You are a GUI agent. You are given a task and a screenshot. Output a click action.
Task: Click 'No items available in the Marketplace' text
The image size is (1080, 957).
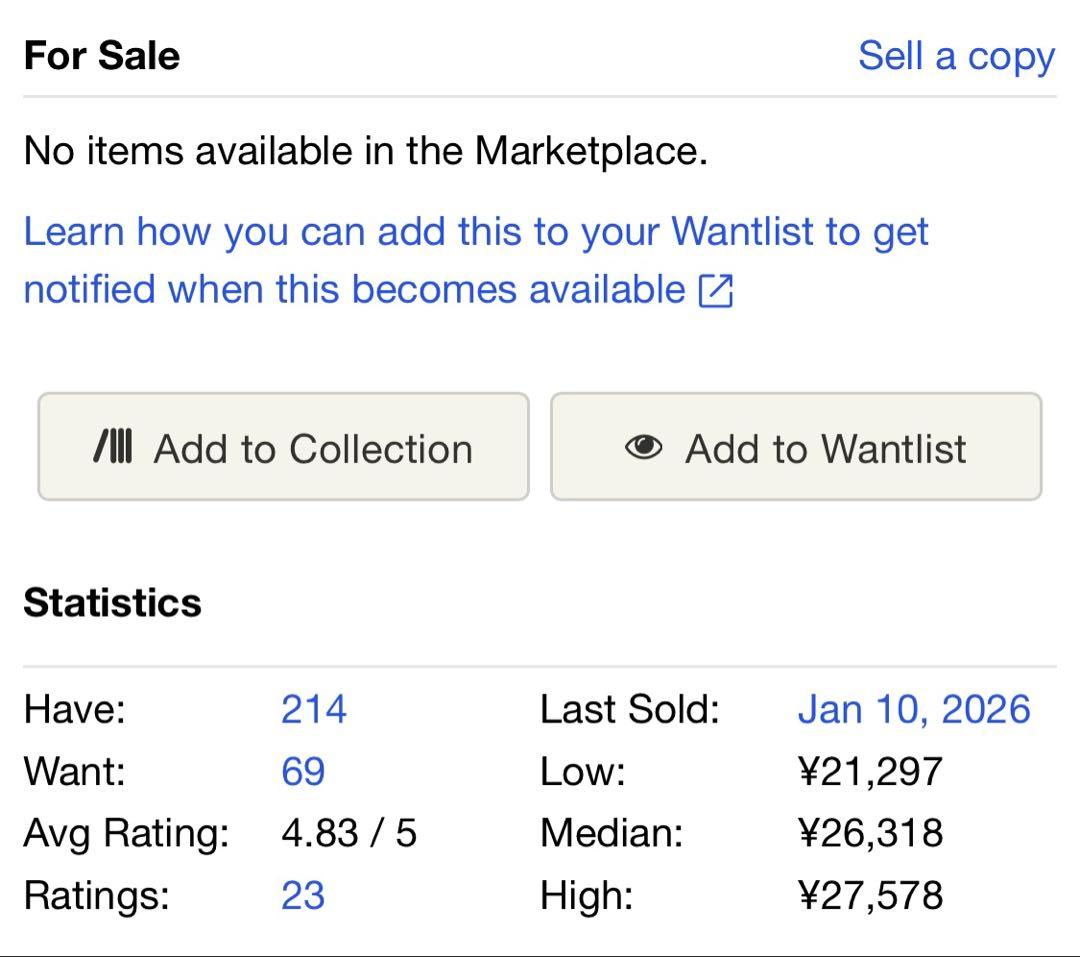[x=365, y=151]
